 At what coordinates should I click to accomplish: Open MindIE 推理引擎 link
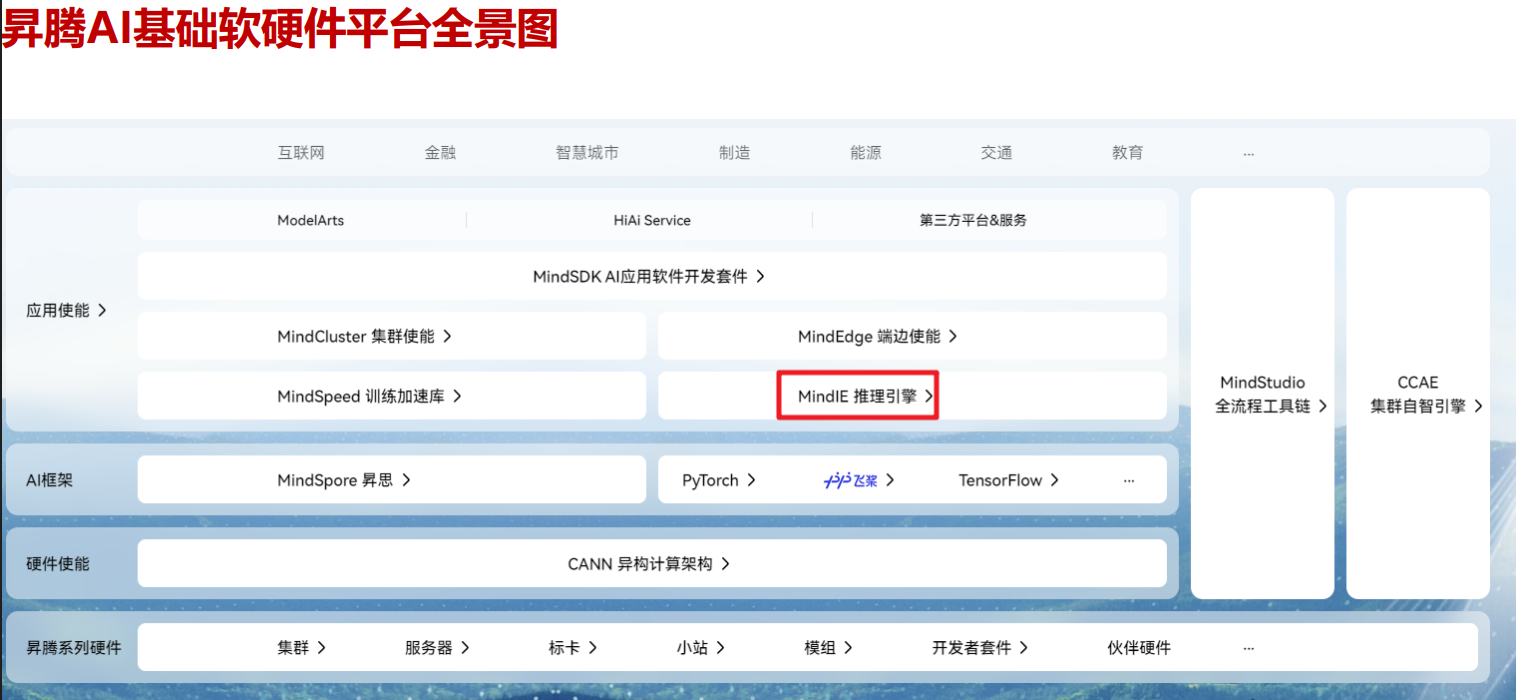[866, 396]
